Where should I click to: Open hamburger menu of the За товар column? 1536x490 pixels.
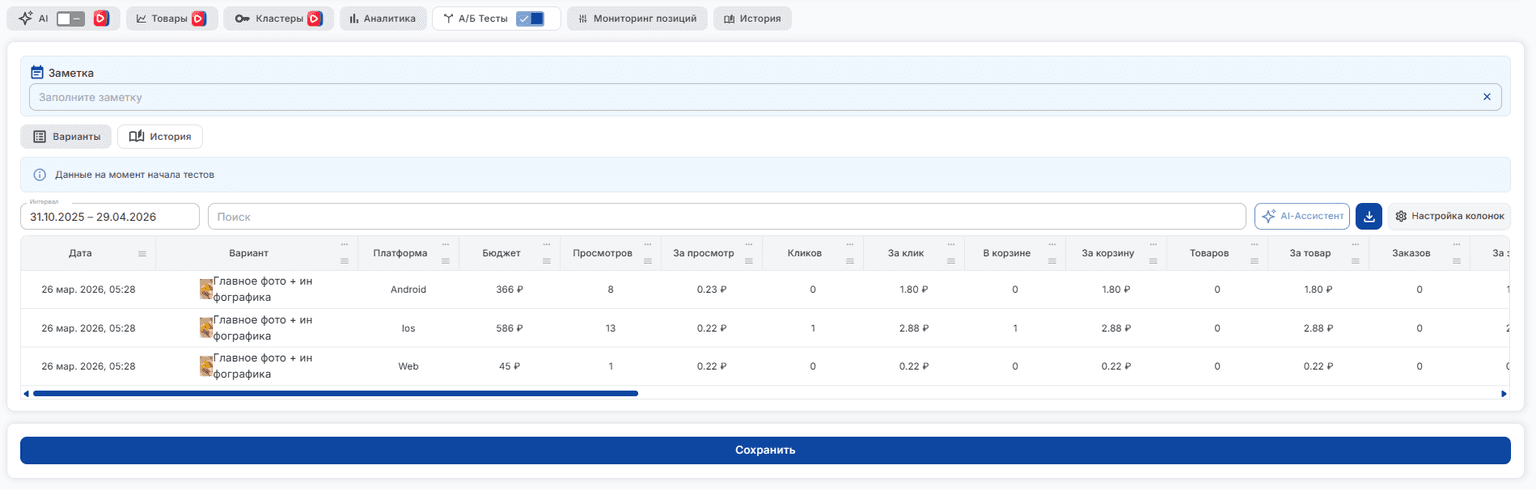tap(1356, 261)
